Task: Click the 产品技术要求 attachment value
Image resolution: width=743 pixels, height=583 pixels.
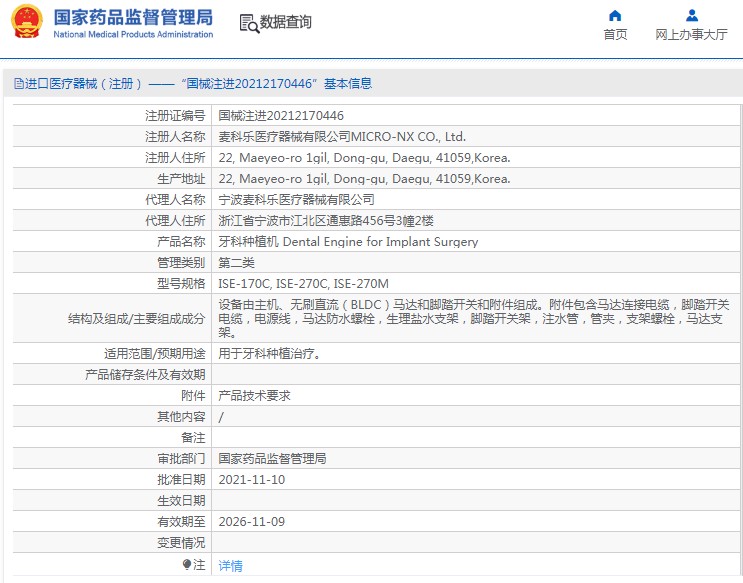Action: 254,396
